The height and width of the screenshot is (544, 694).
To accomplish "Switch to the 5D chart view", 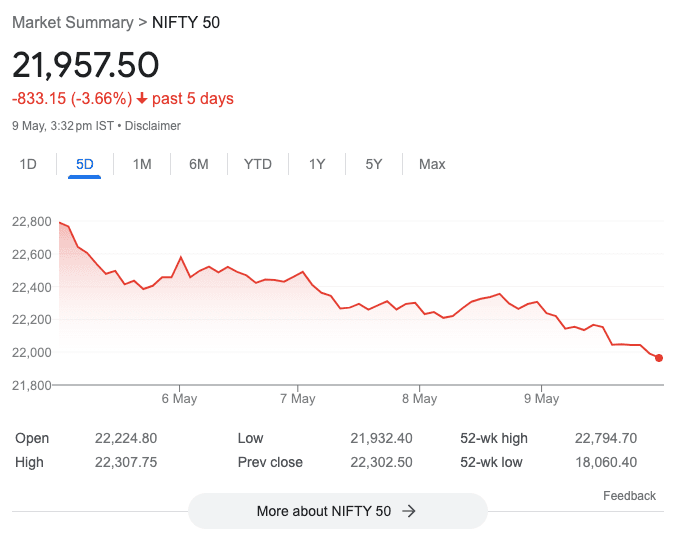I will [85, 164].
